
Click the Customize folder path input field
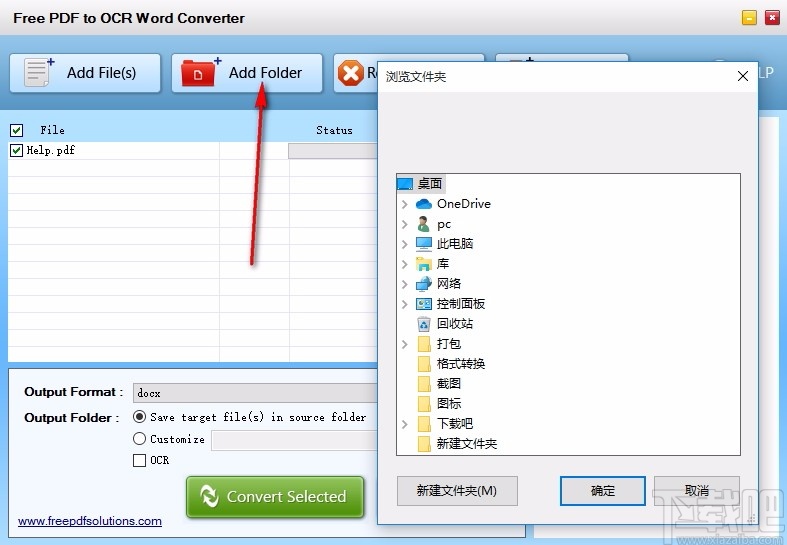(x=294, y=440)
